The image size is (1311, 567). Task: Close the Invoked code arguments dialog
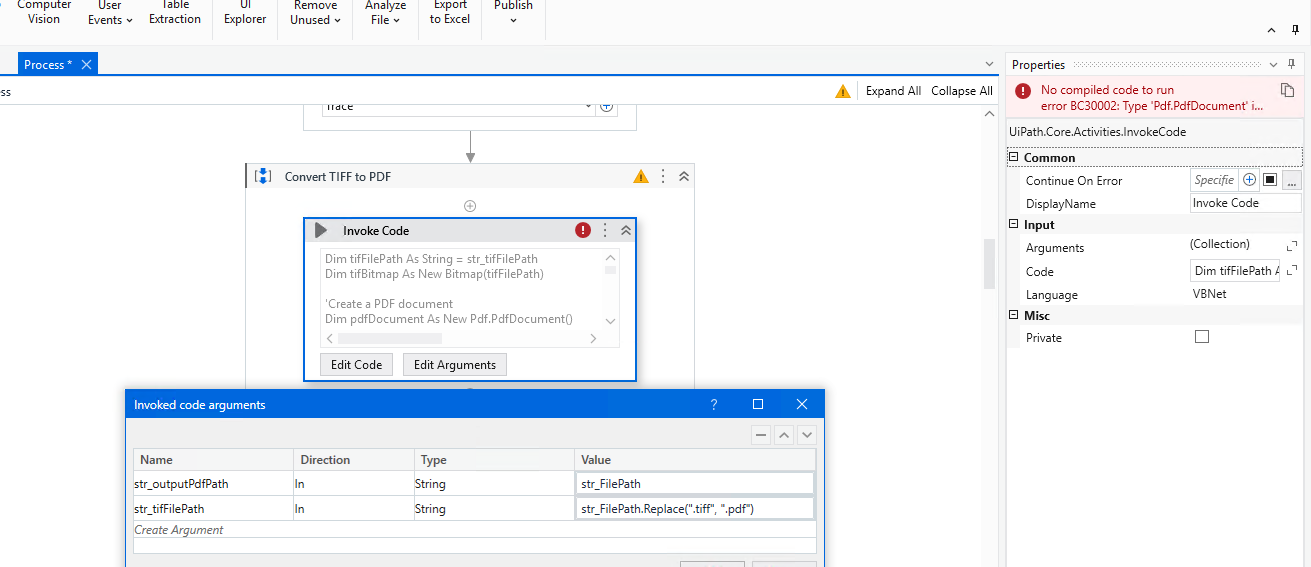802,405
